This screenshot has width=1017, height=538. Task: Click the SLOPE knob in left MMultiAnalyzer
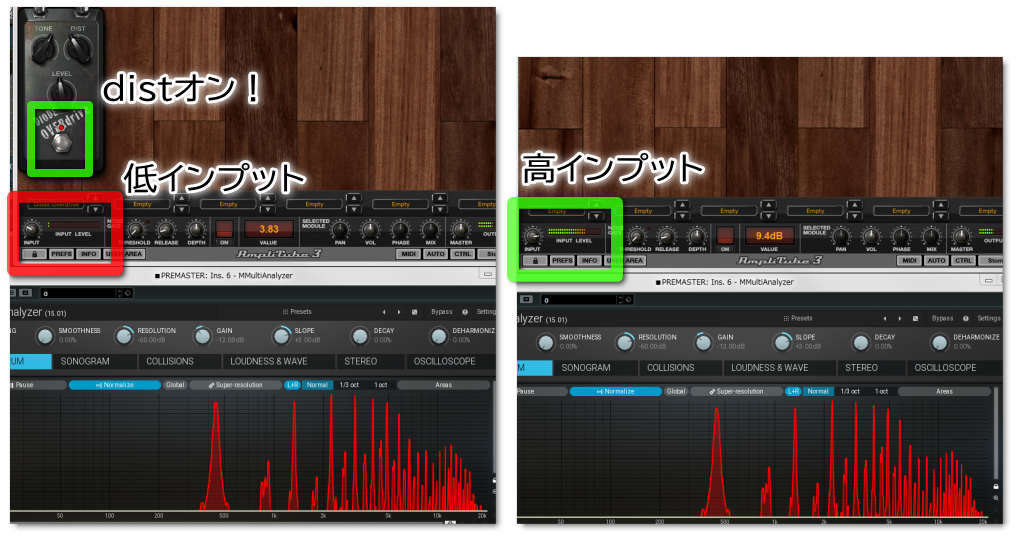tap(281, 336)
